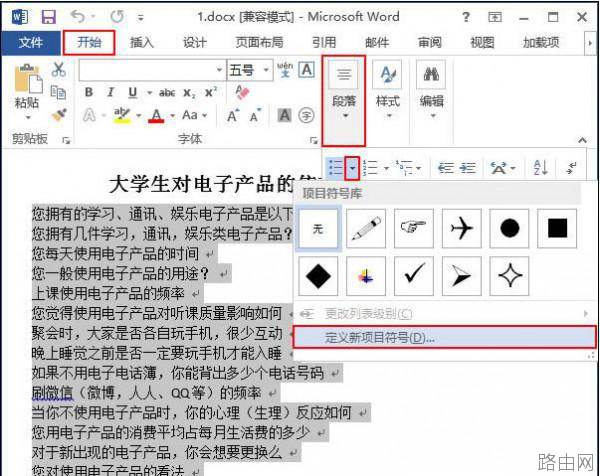600x476 pixels.
Task: Click the bullet list icon
Action: tap(336, 168)
